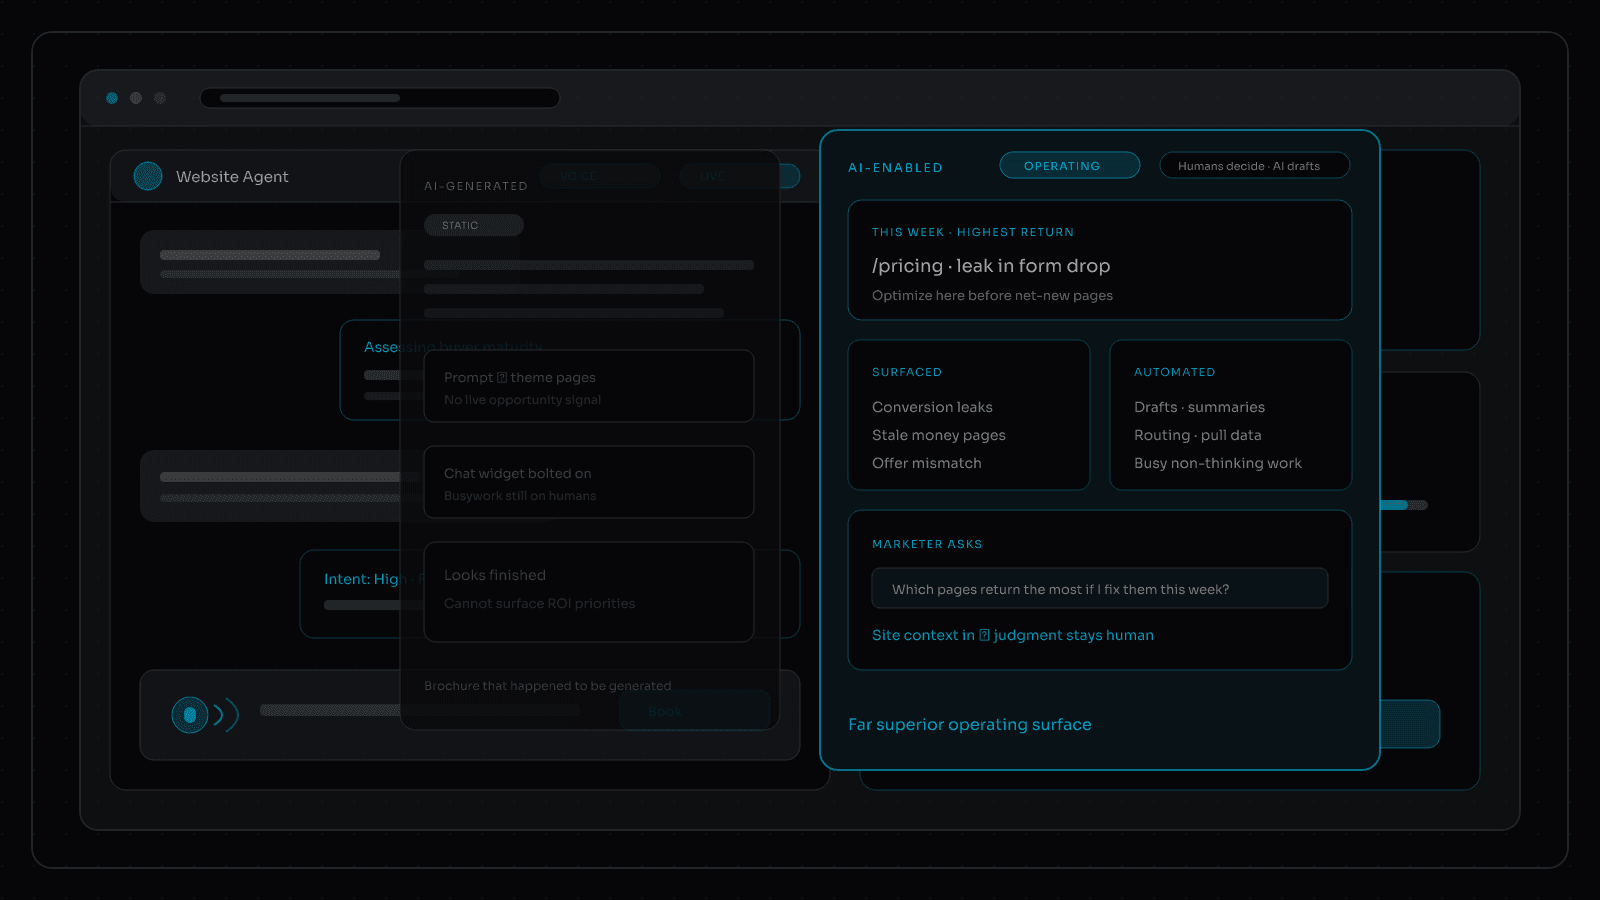This screenshot has width=1600, height=900.
Task: Click the teal button behind the panel
Action: 1410,724
